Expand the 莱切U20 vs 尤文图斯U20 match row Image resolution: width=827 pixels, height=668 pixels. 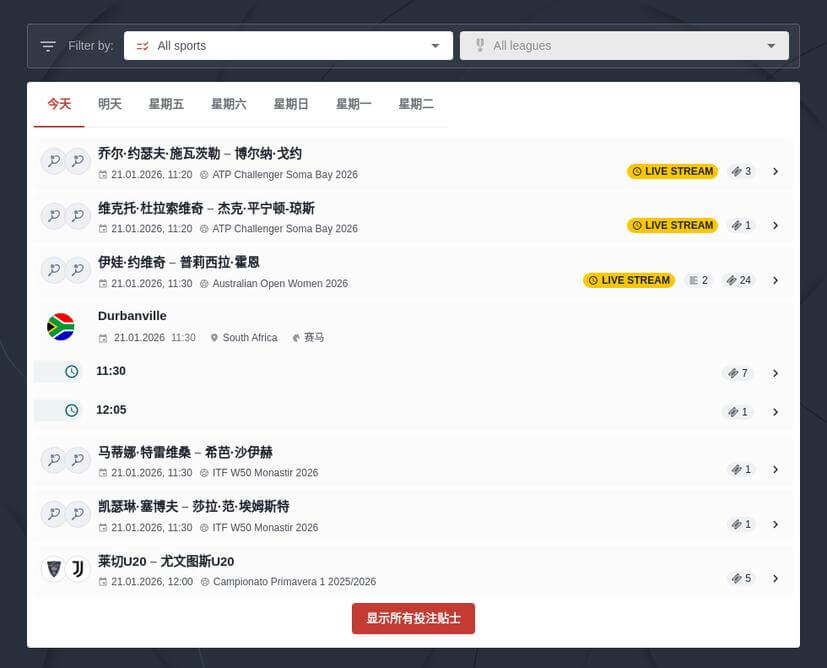[776, 578]
